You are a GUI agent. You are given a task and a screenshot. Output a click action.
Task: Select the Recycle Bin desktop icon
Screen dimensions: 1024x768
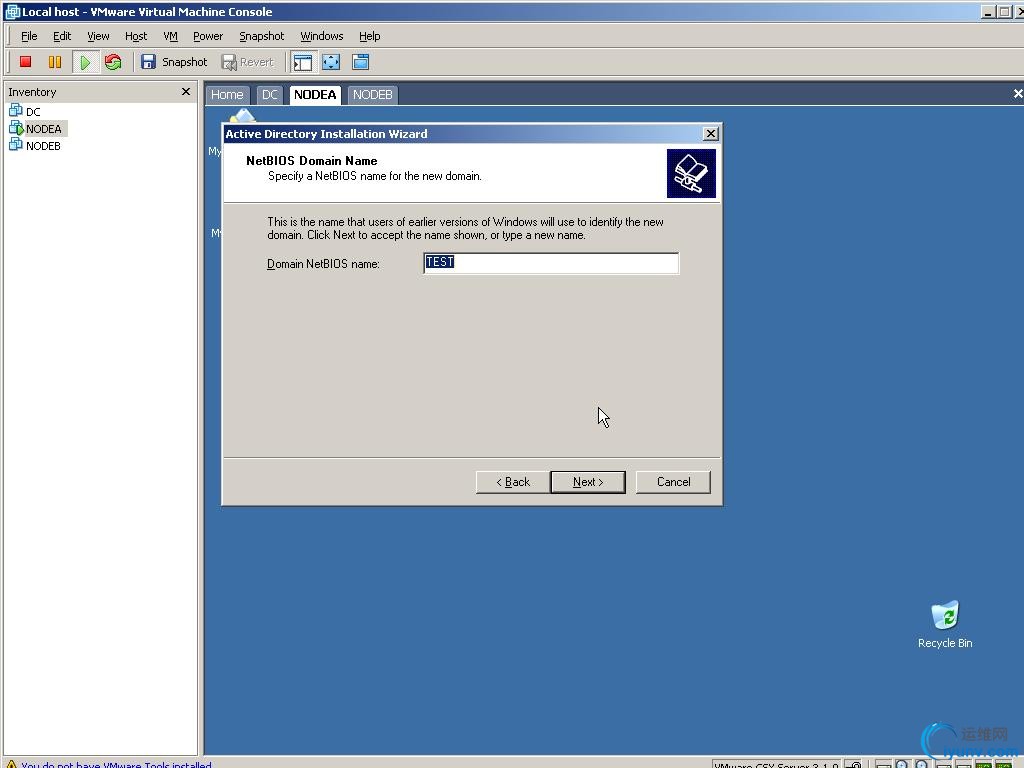(945, 624)
